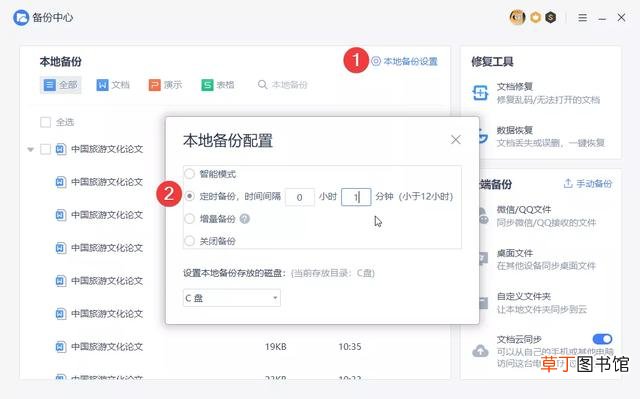This screenshot has width=640, height=399.
Task: Open 本地备份设置 gear link
Action: coord(404,62)
